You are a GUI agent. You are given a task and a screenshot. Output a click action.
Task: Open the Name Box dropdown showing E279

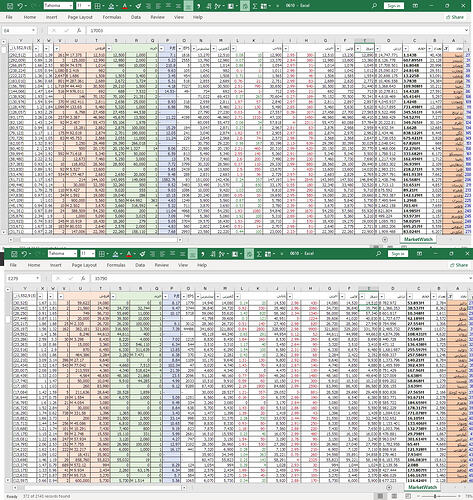click(37, 278)
